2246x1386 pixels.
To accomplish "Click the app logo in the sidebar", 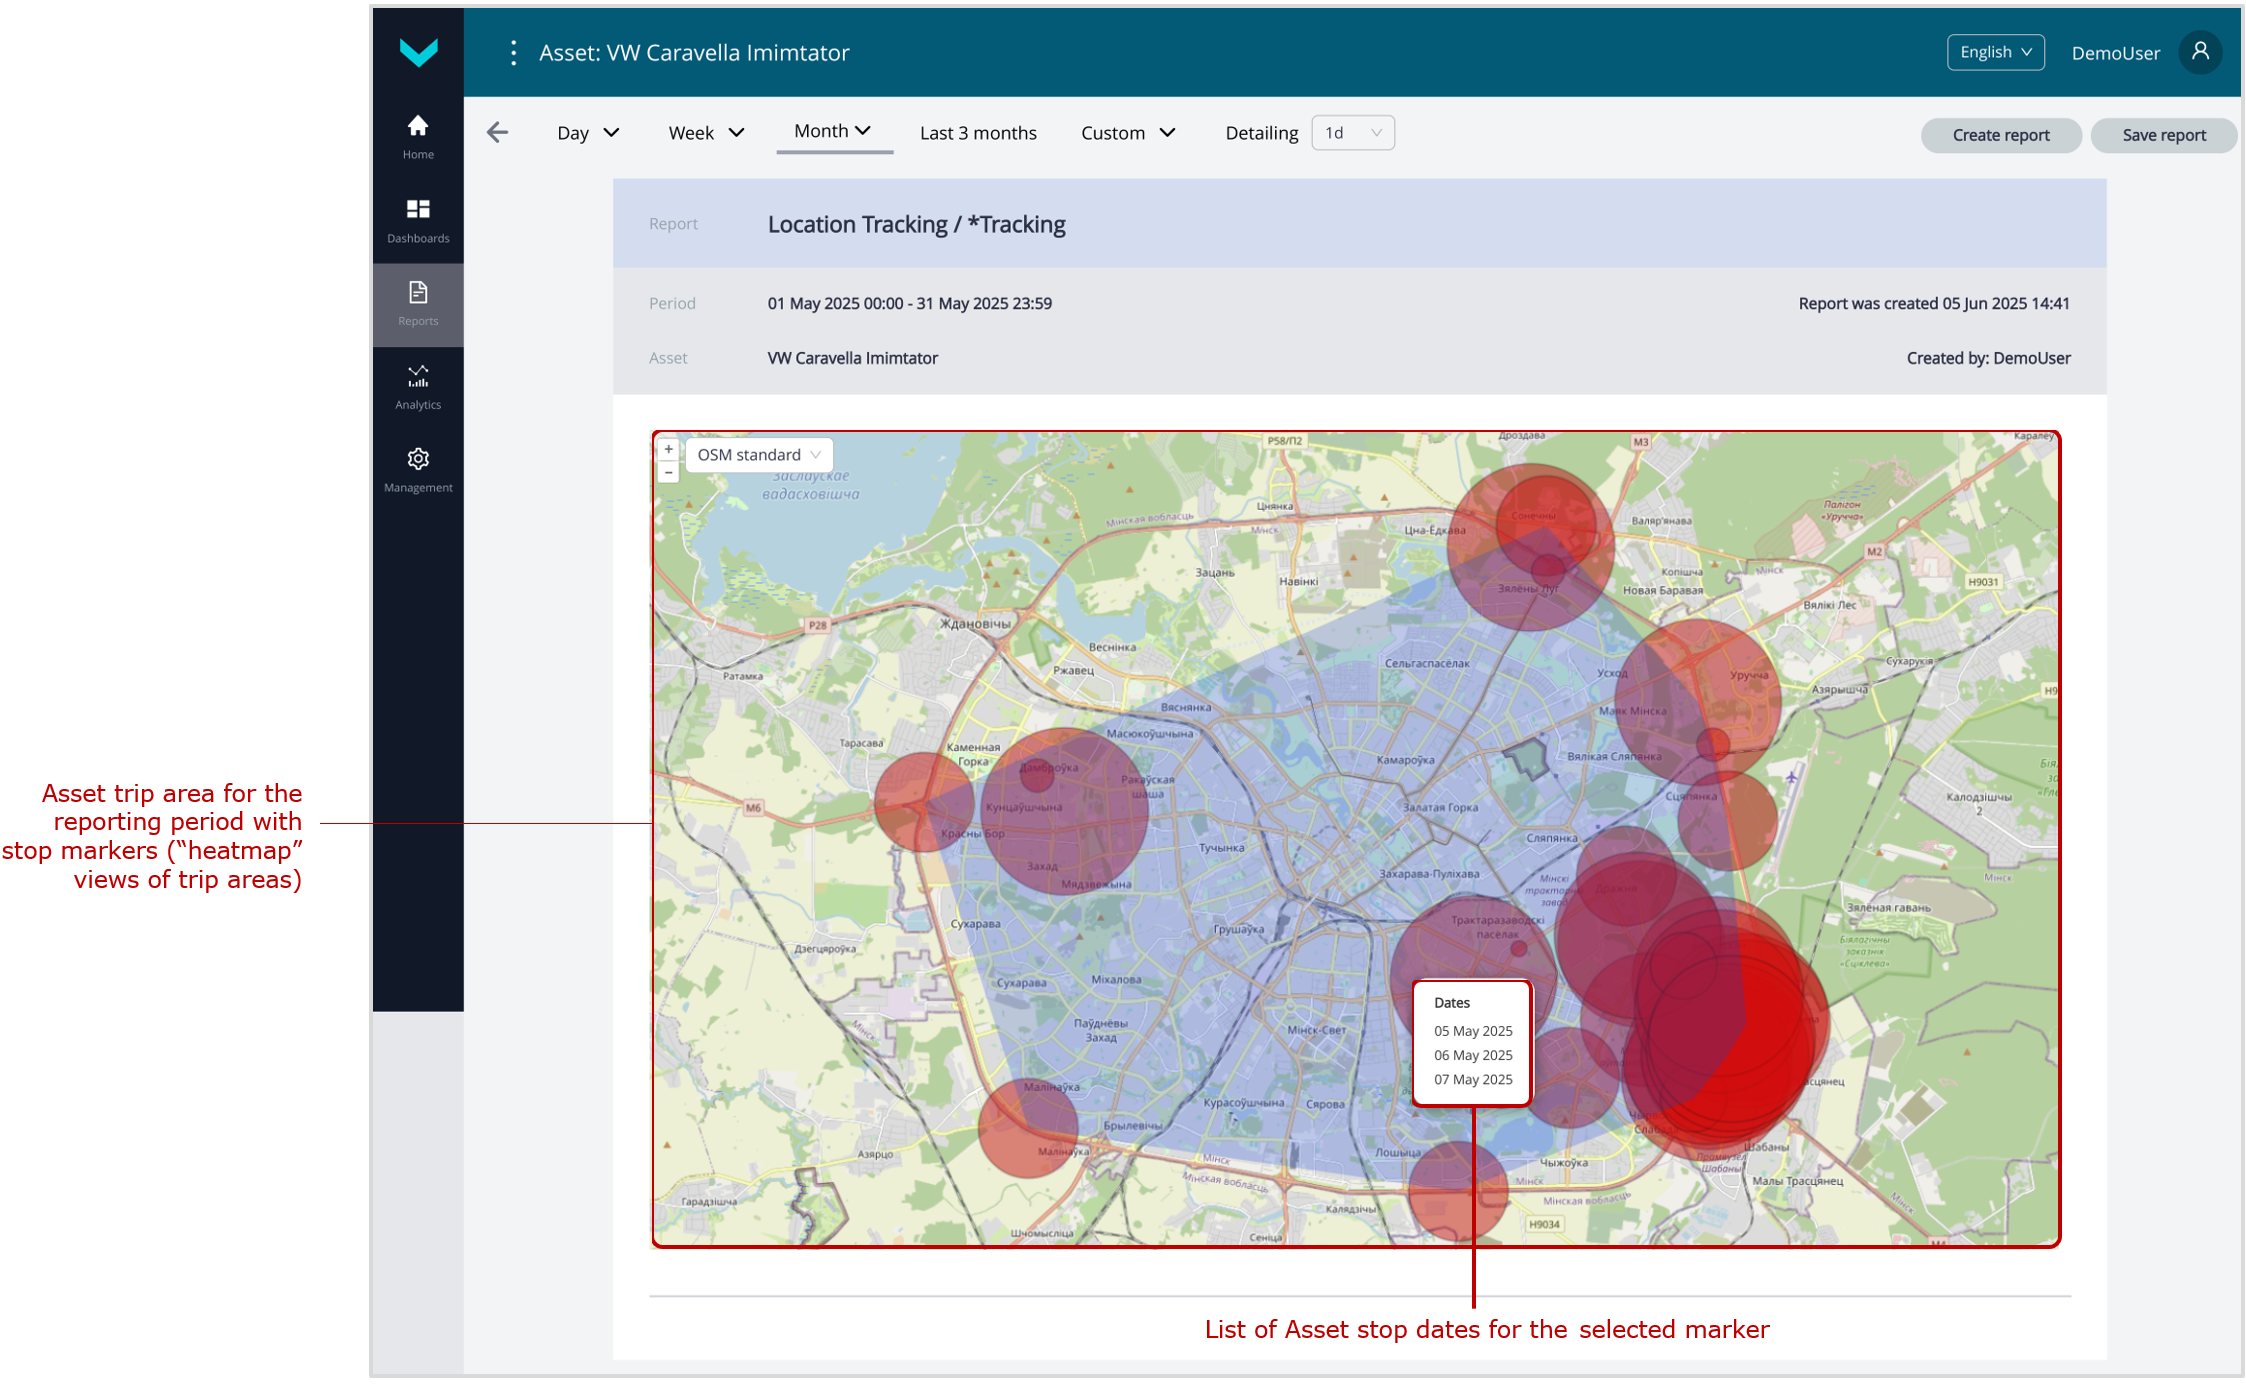I will coord(418,52).
